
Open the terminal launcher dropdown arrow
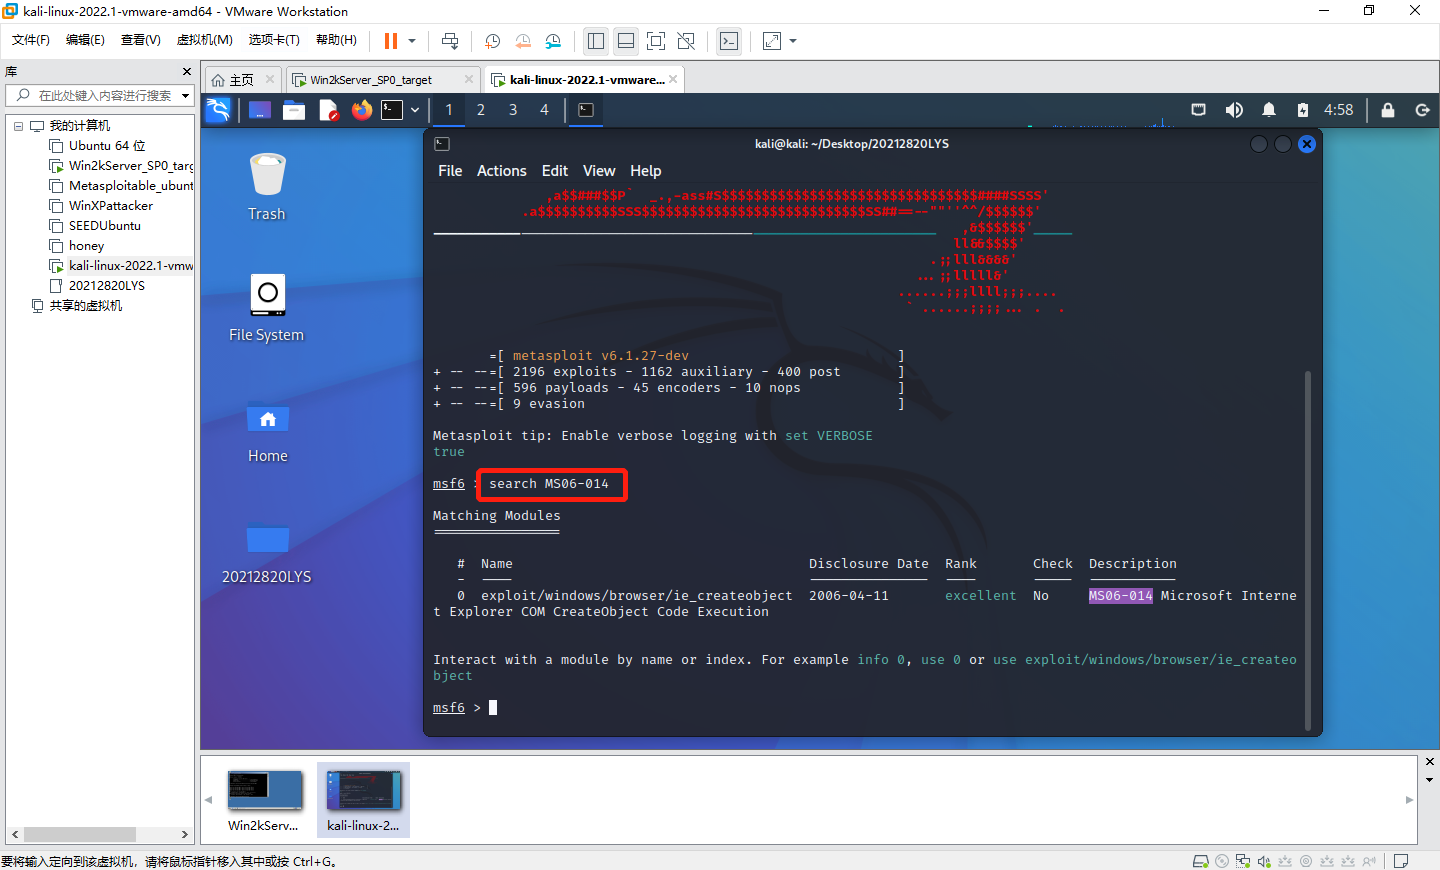coord(415,110)
